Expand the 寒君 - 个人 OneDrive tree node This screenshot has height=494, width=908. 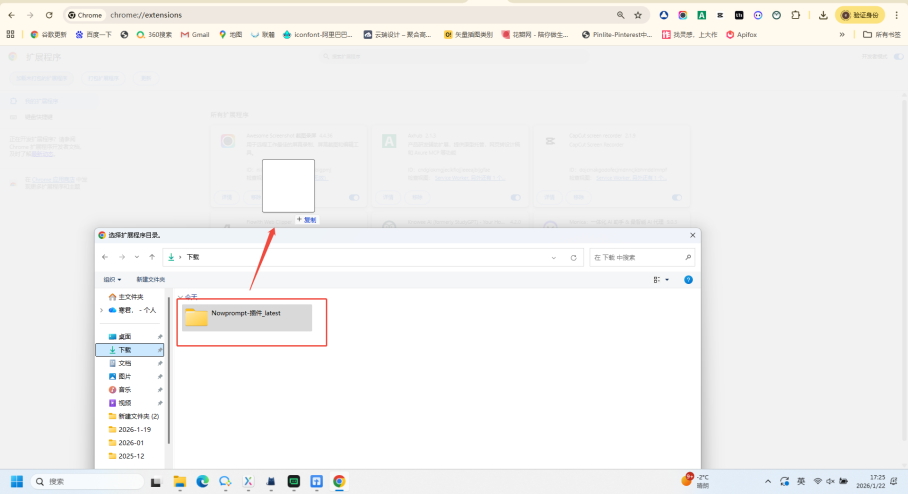click(x=102, y=310)
